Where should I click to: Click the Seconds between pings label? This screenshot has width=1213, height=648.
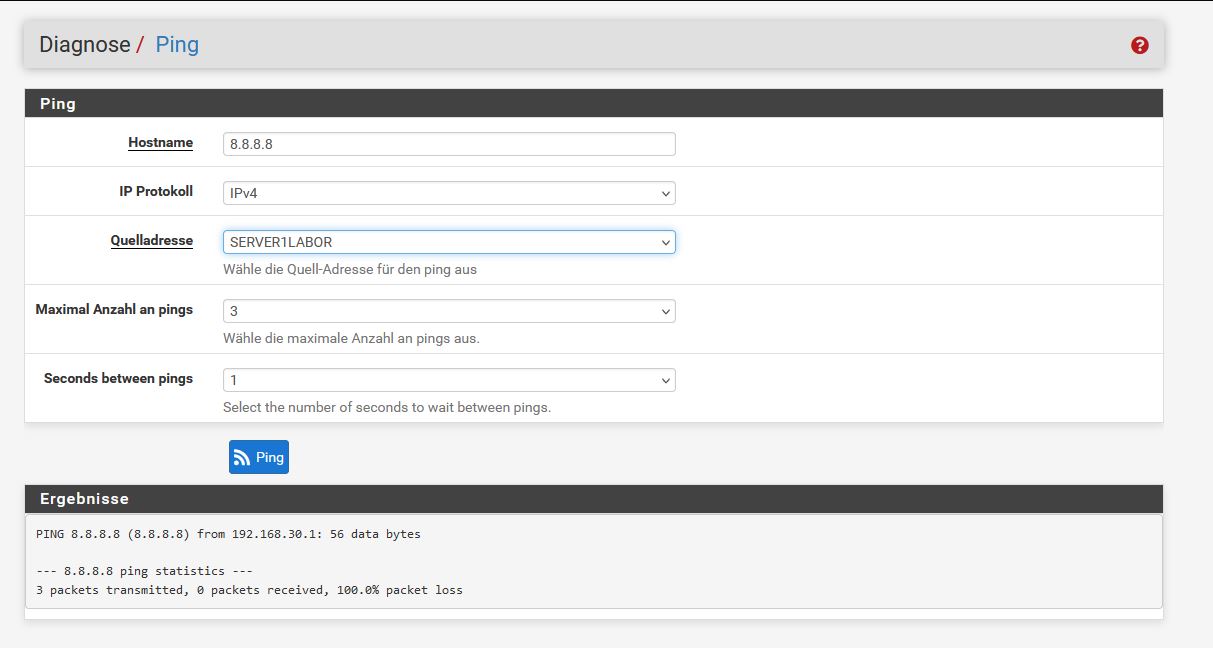[118, 378]
